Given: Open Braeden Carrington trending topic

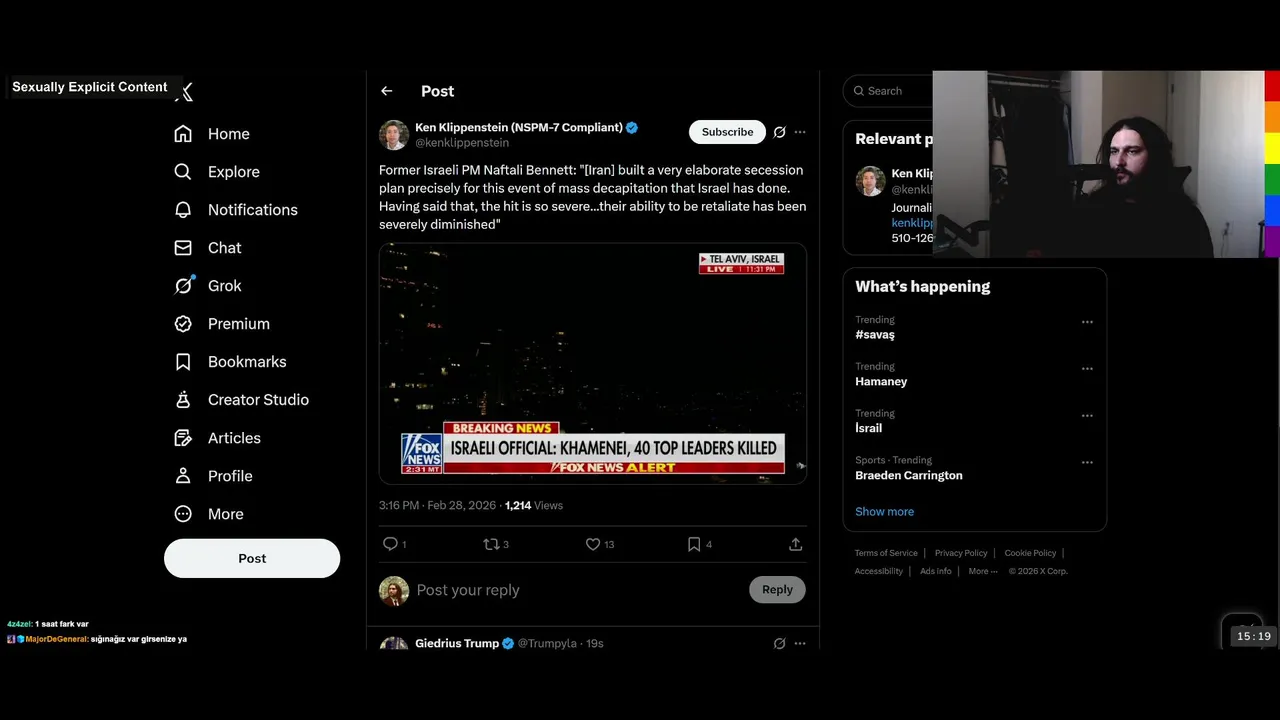Looking at the screenshot, I should [909, 475].
